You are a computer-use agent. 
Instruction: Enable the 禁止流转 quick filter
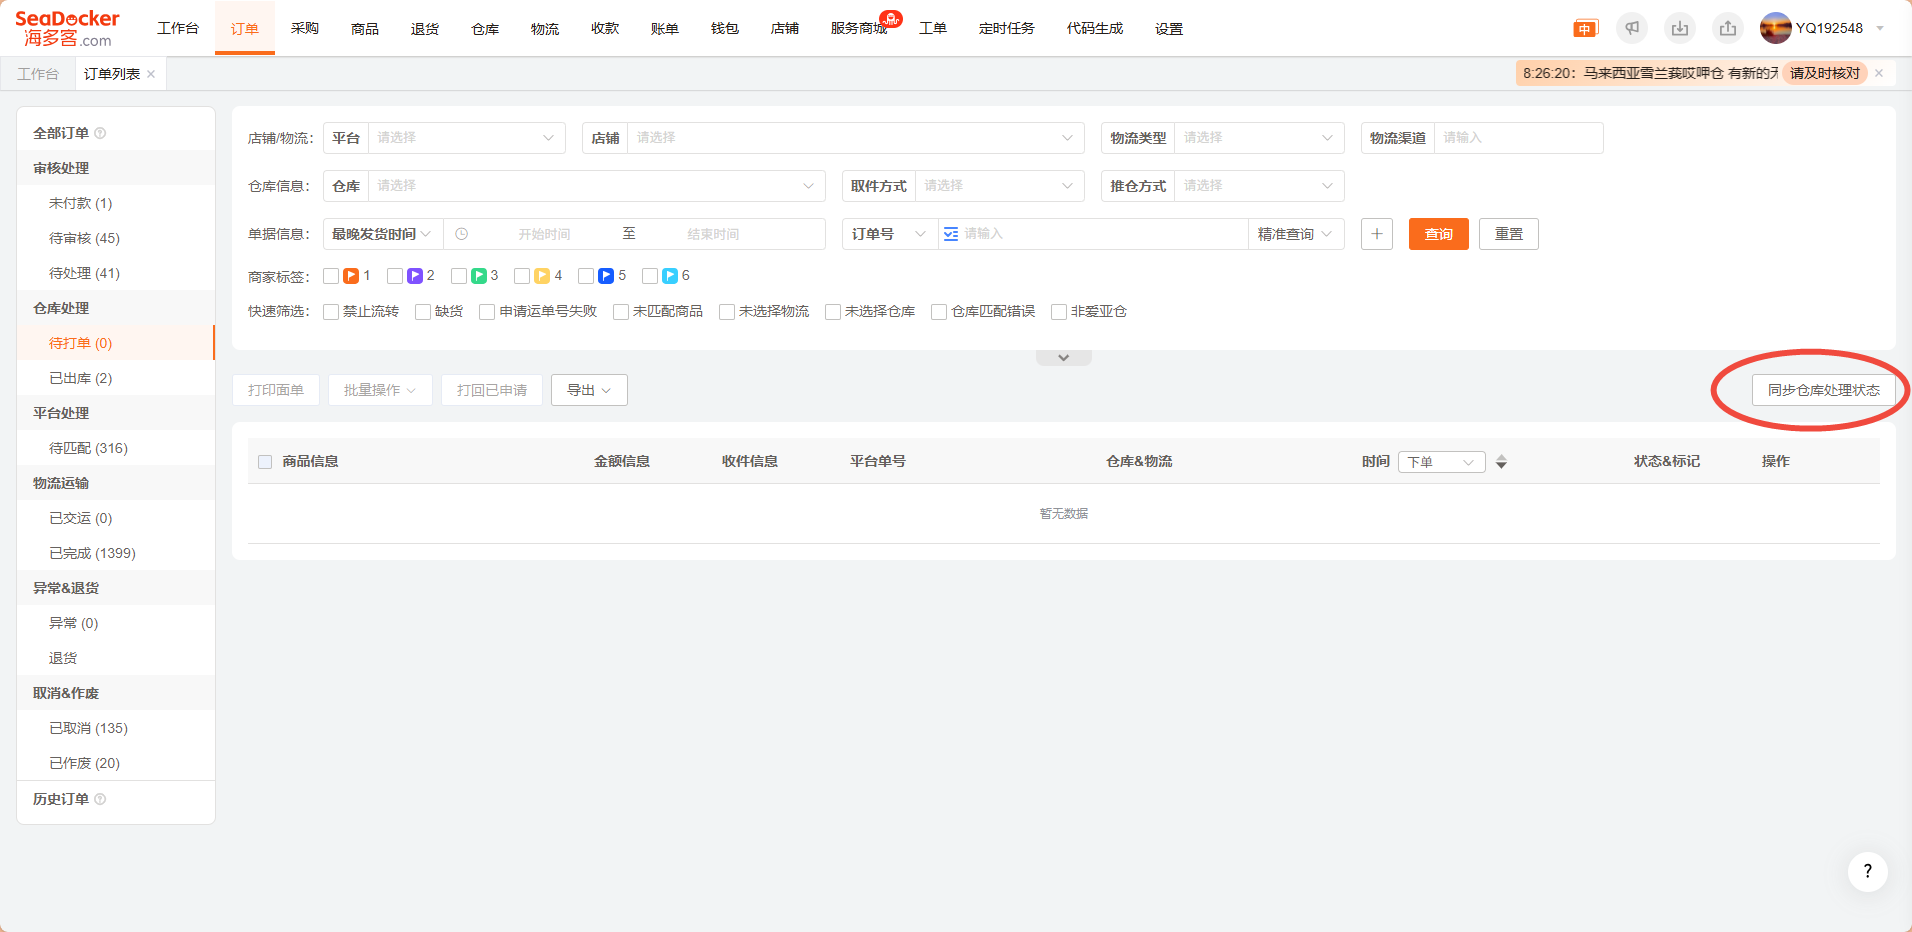(x=331, y=312)
